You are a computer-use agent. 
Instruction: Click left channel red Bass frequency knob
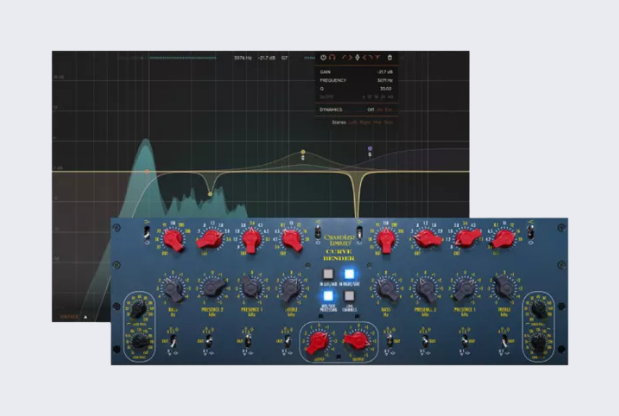point(173,240)
